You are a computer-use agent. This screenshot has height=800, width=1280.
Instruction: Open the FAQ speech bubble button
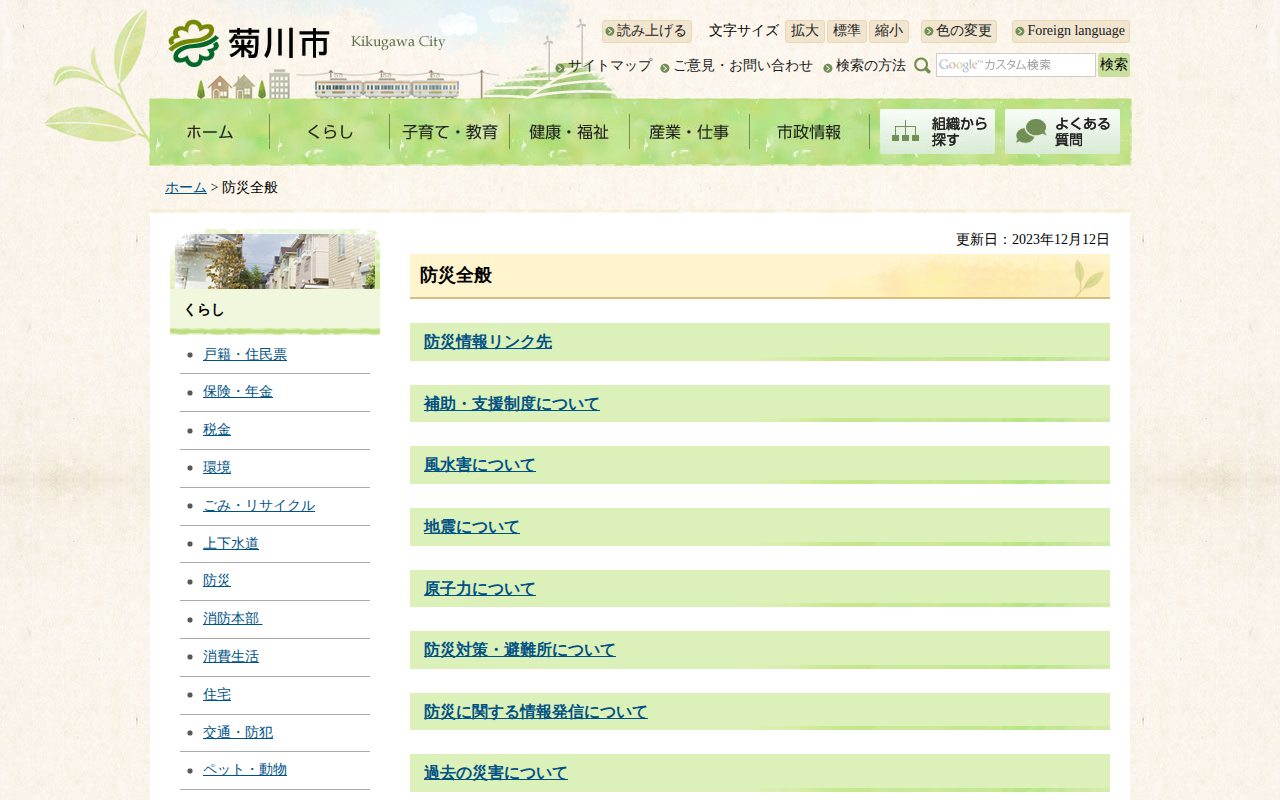coord(1062,132)
